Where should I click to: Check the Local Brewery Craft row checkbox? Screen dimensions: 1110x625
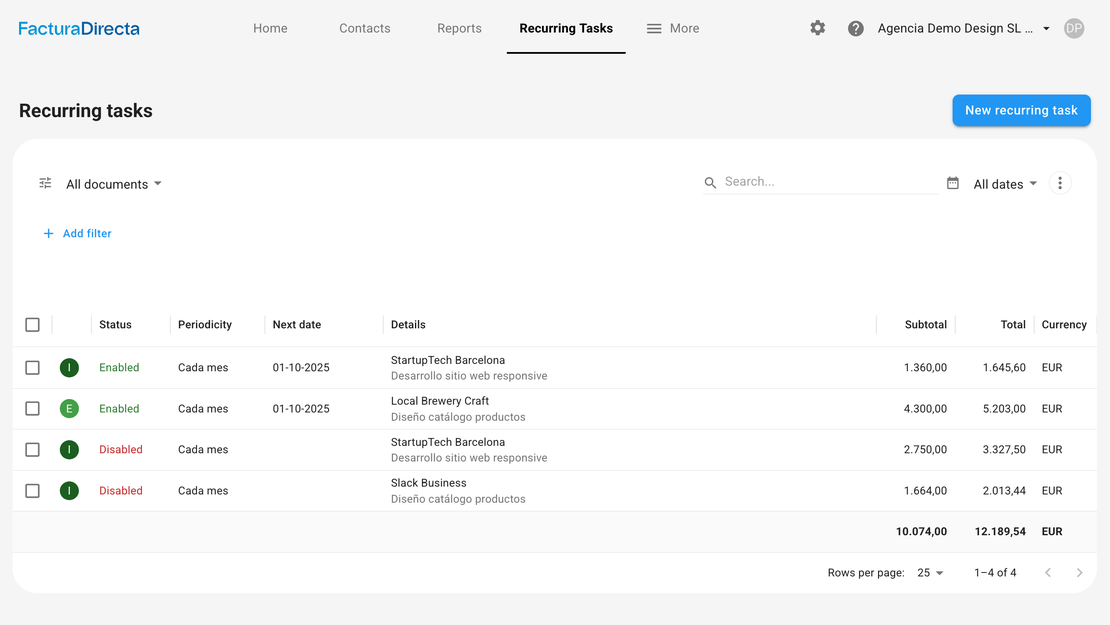33,409
